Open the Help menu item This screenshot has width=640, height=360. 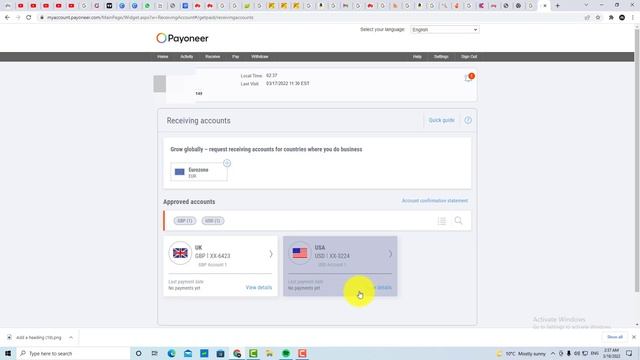pyautogui.click(x=417, y=57)
